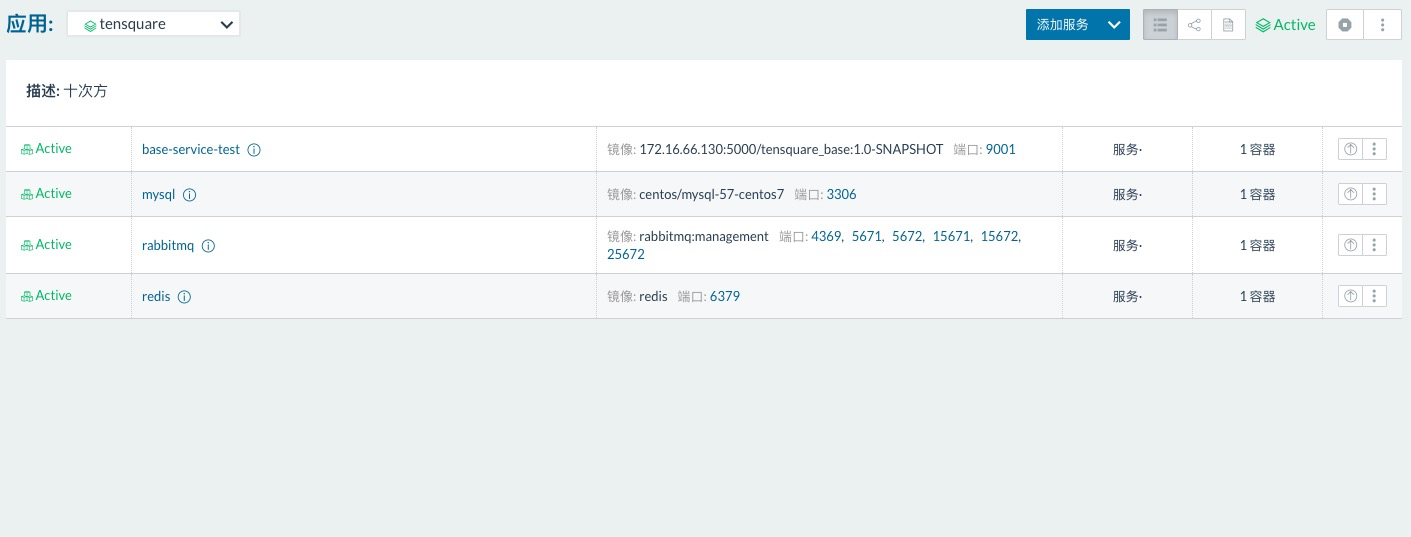The image size is (1411, 537).
Task: Click the stack Active status label
Action: point(1286,25)
